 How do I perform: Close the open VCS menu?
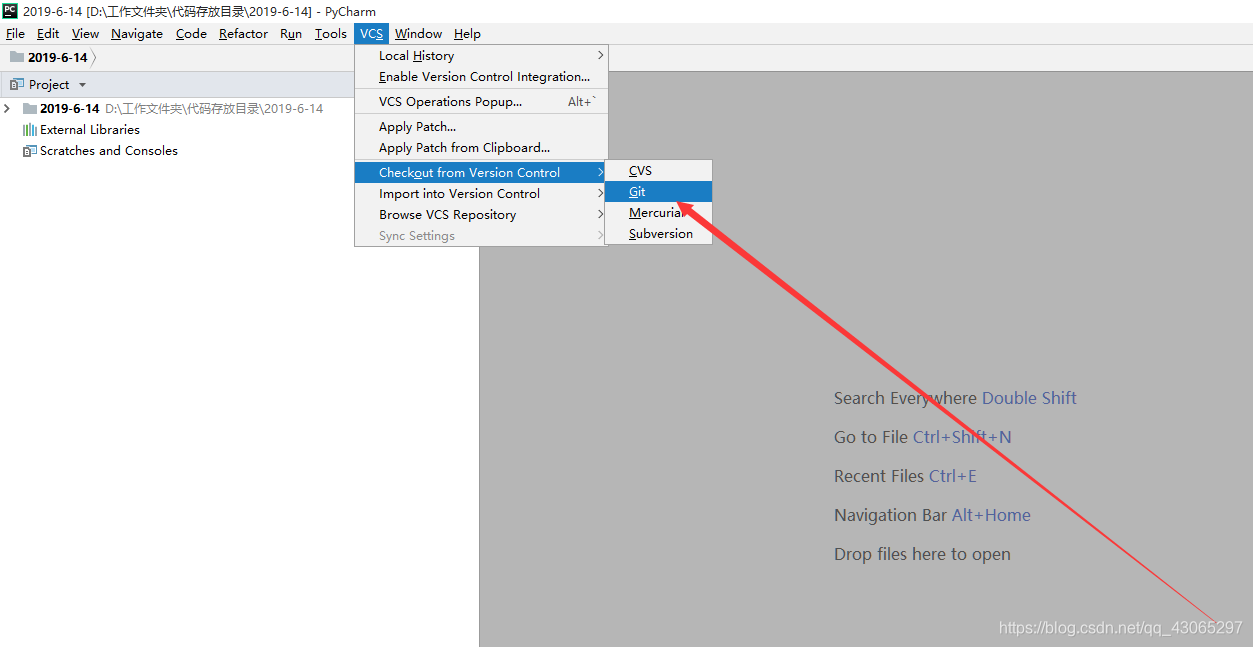372,33
